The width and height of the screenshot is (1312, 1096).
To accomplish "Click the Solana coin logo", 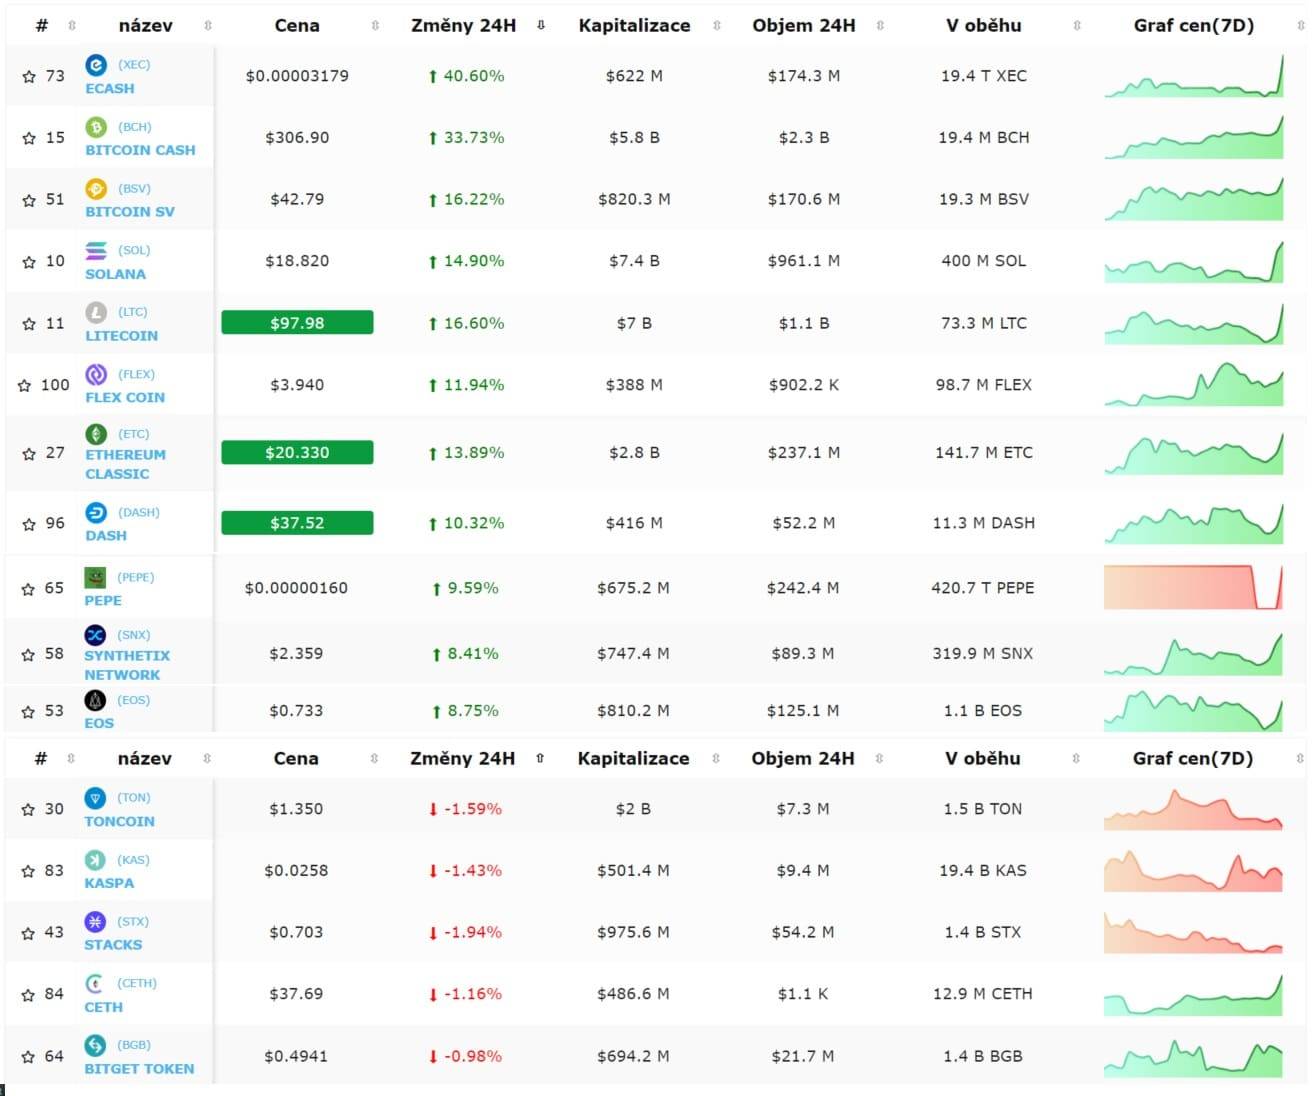I will point(96,251).
